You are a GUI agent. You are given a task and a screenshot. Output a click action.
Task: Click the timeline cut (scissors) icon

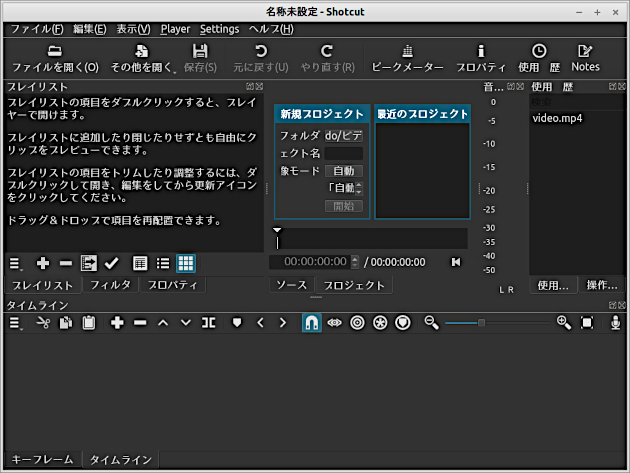[x=43, y=323]
